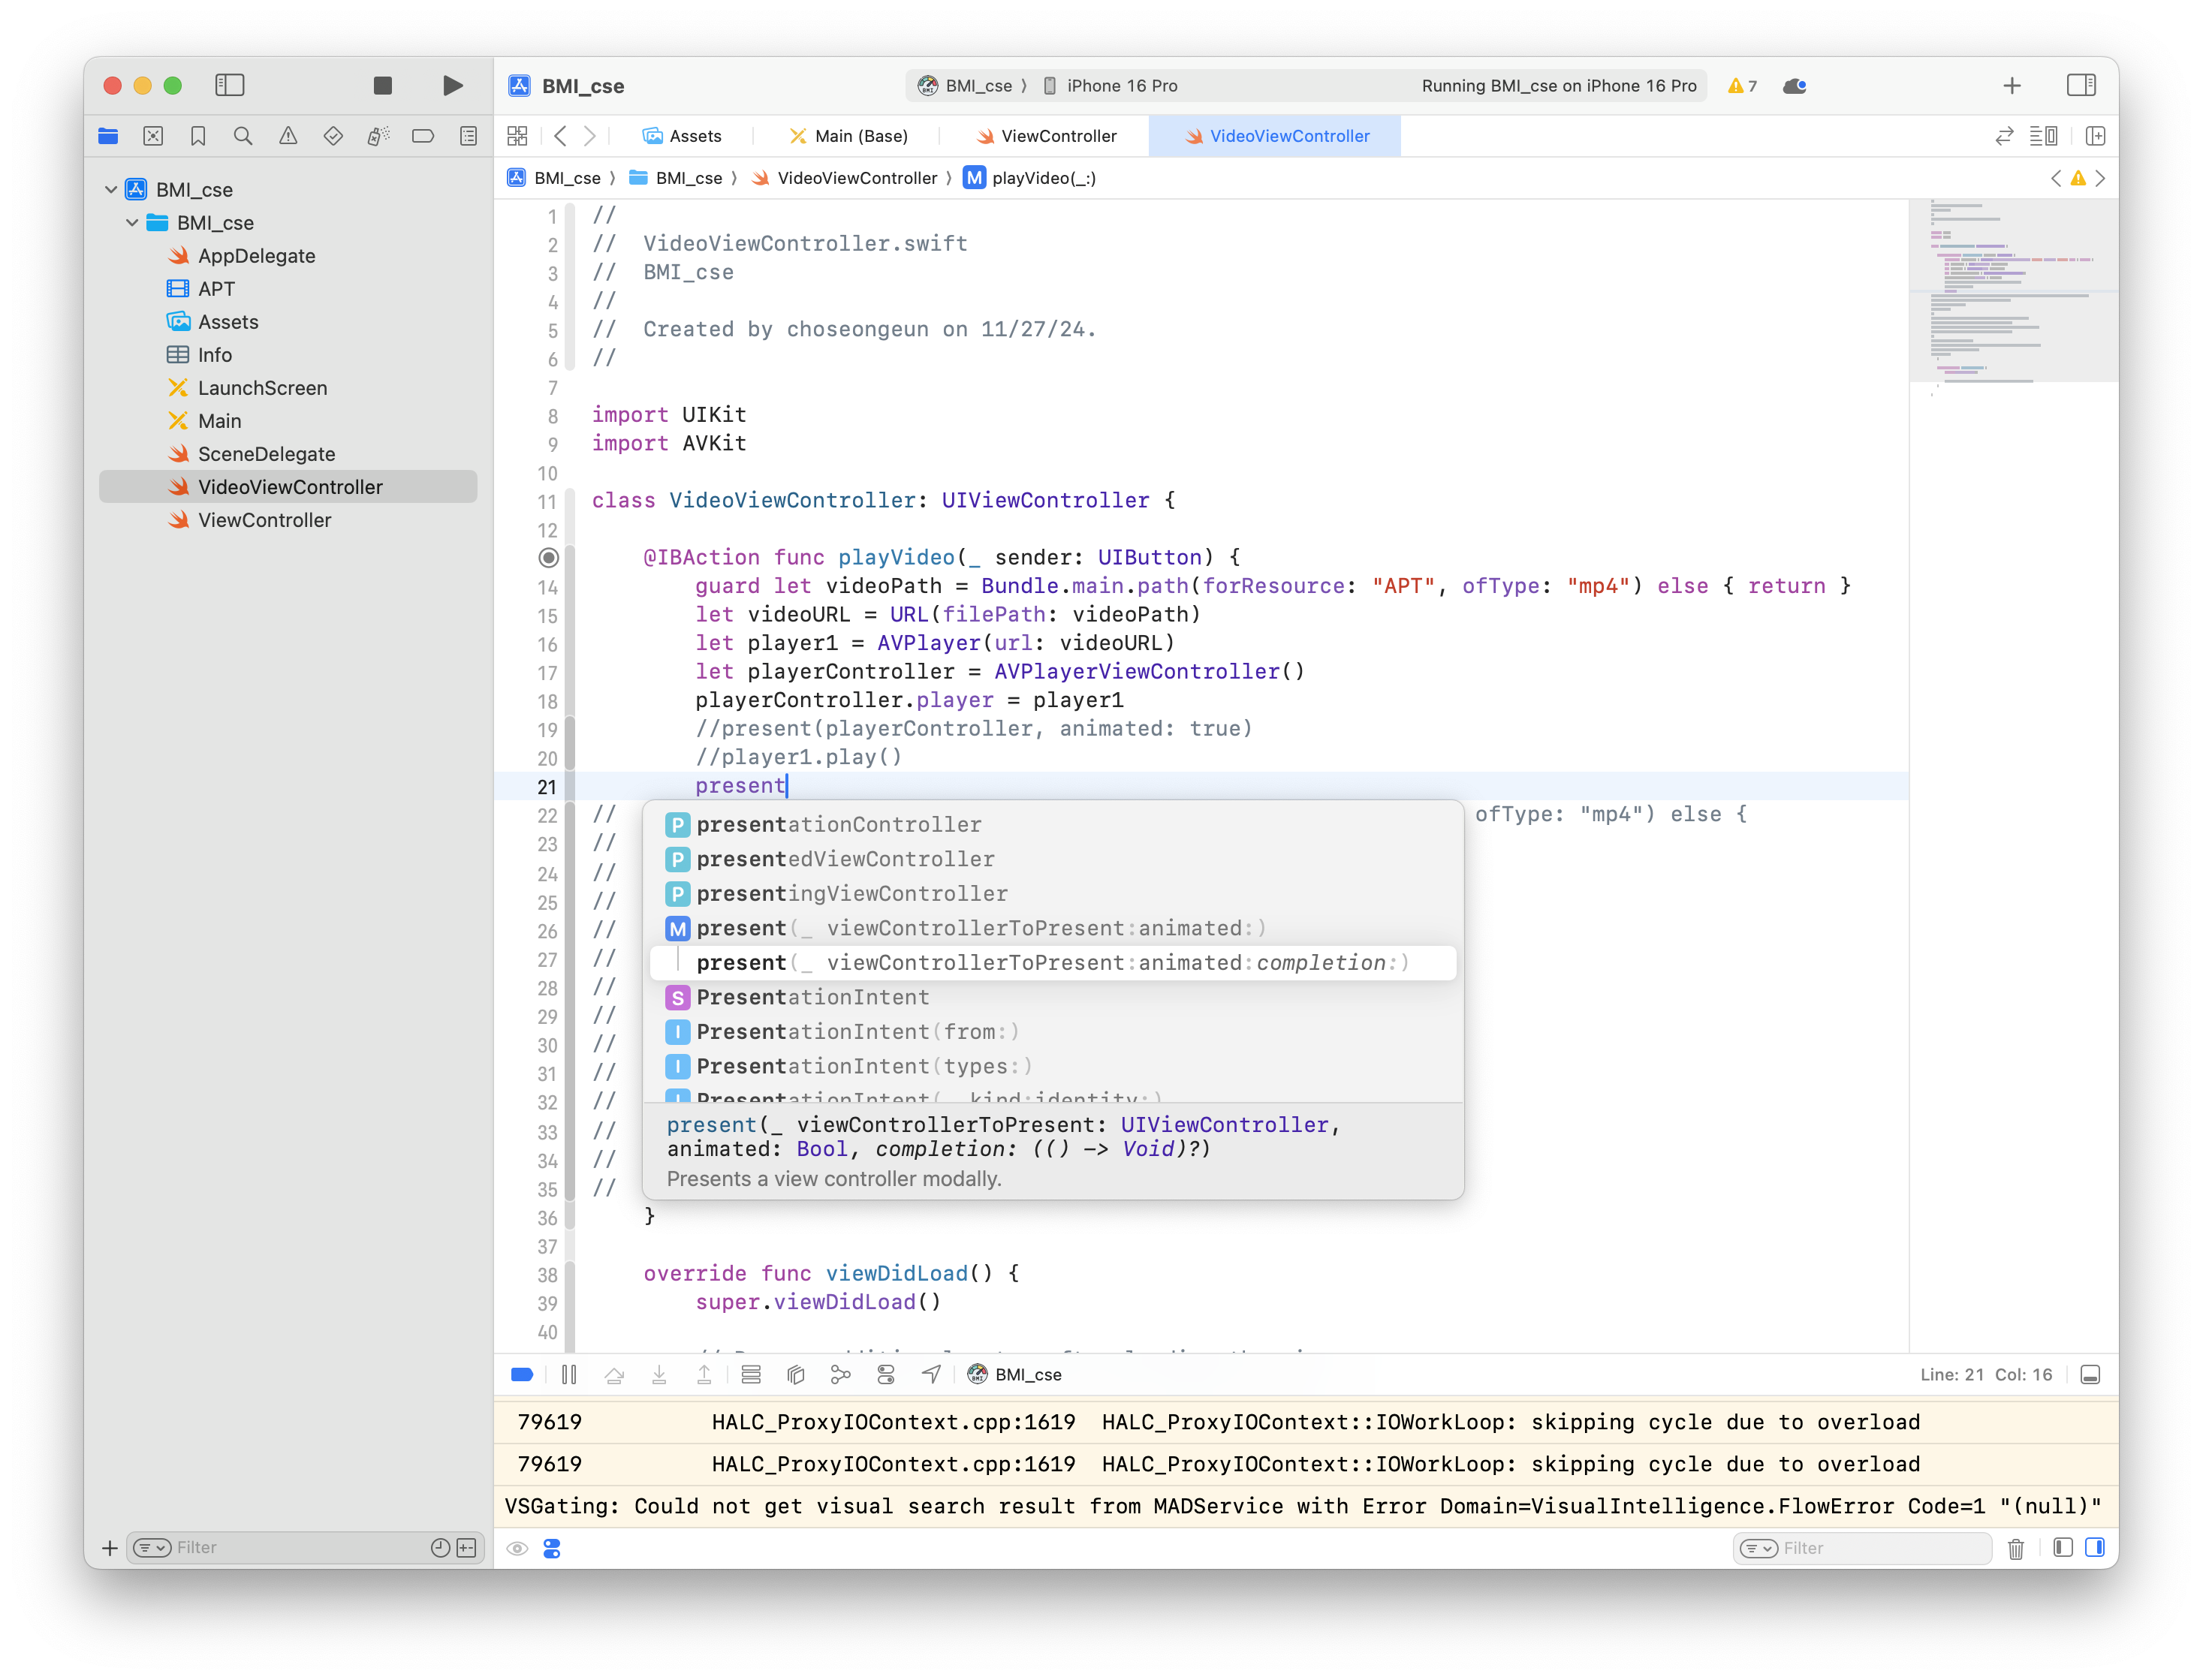
Task: Click Debug Memory Graph icon
Action: [x=840, y=1375]
